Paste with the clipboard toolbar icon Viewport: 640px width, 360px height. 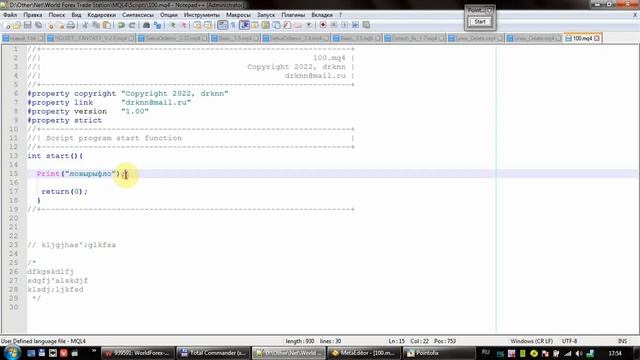point(107,25)
